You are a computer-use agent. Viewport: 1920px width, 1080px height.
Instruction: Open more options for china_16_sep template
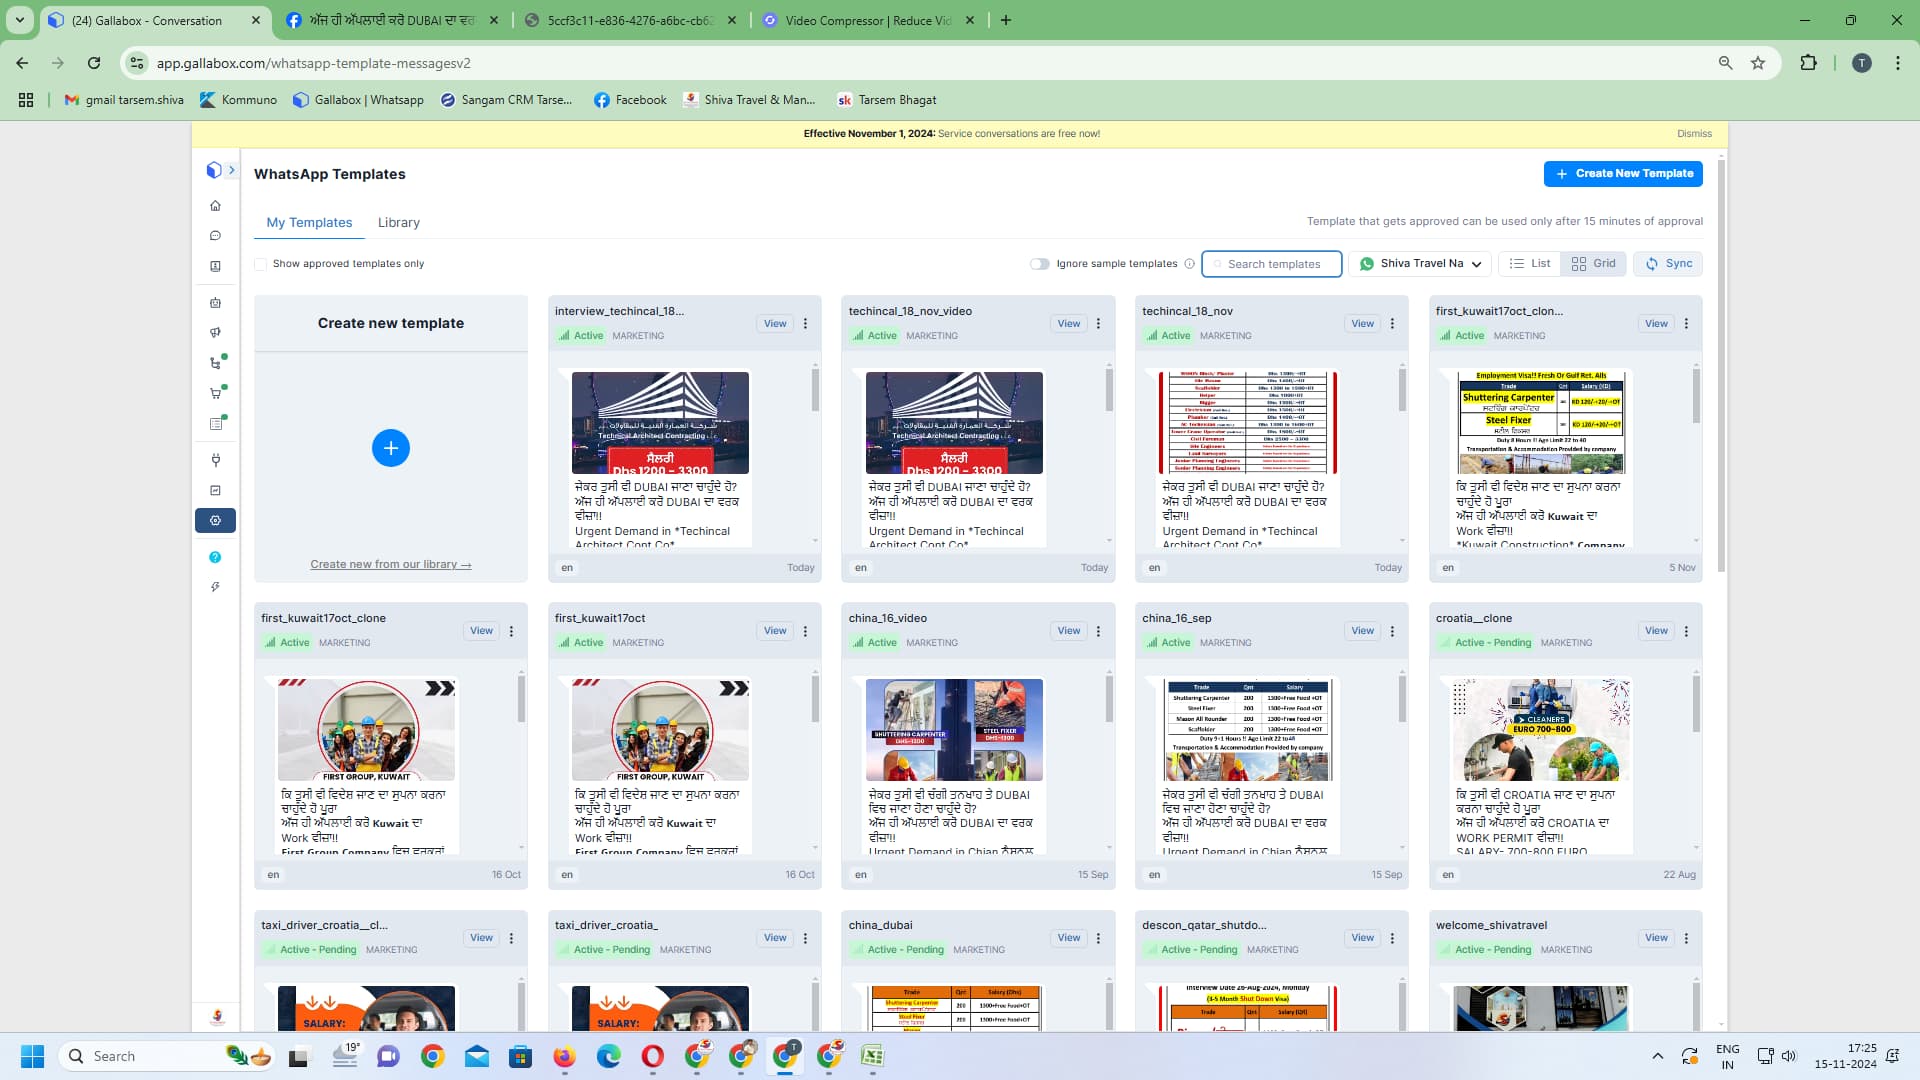pyautogui.click(x=1392, y=631)
